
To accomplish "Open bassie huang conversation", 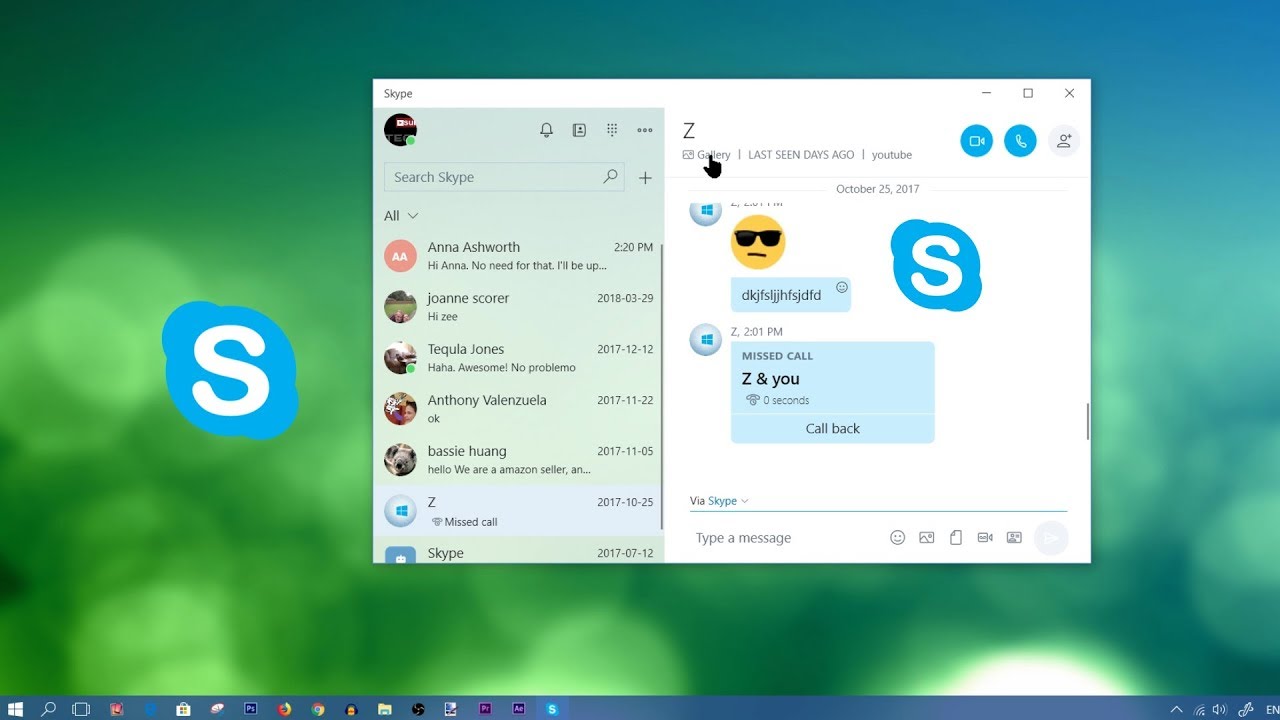I will click(x=518, y=460).
